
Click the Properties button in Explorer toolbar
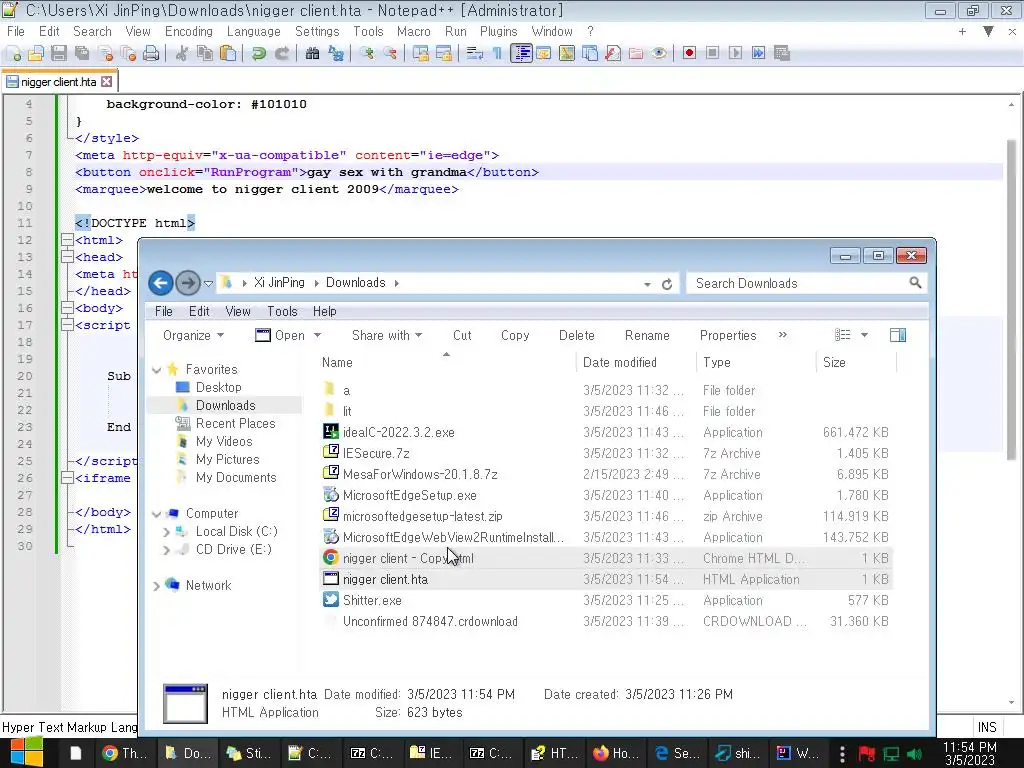[x=728, y=336]
